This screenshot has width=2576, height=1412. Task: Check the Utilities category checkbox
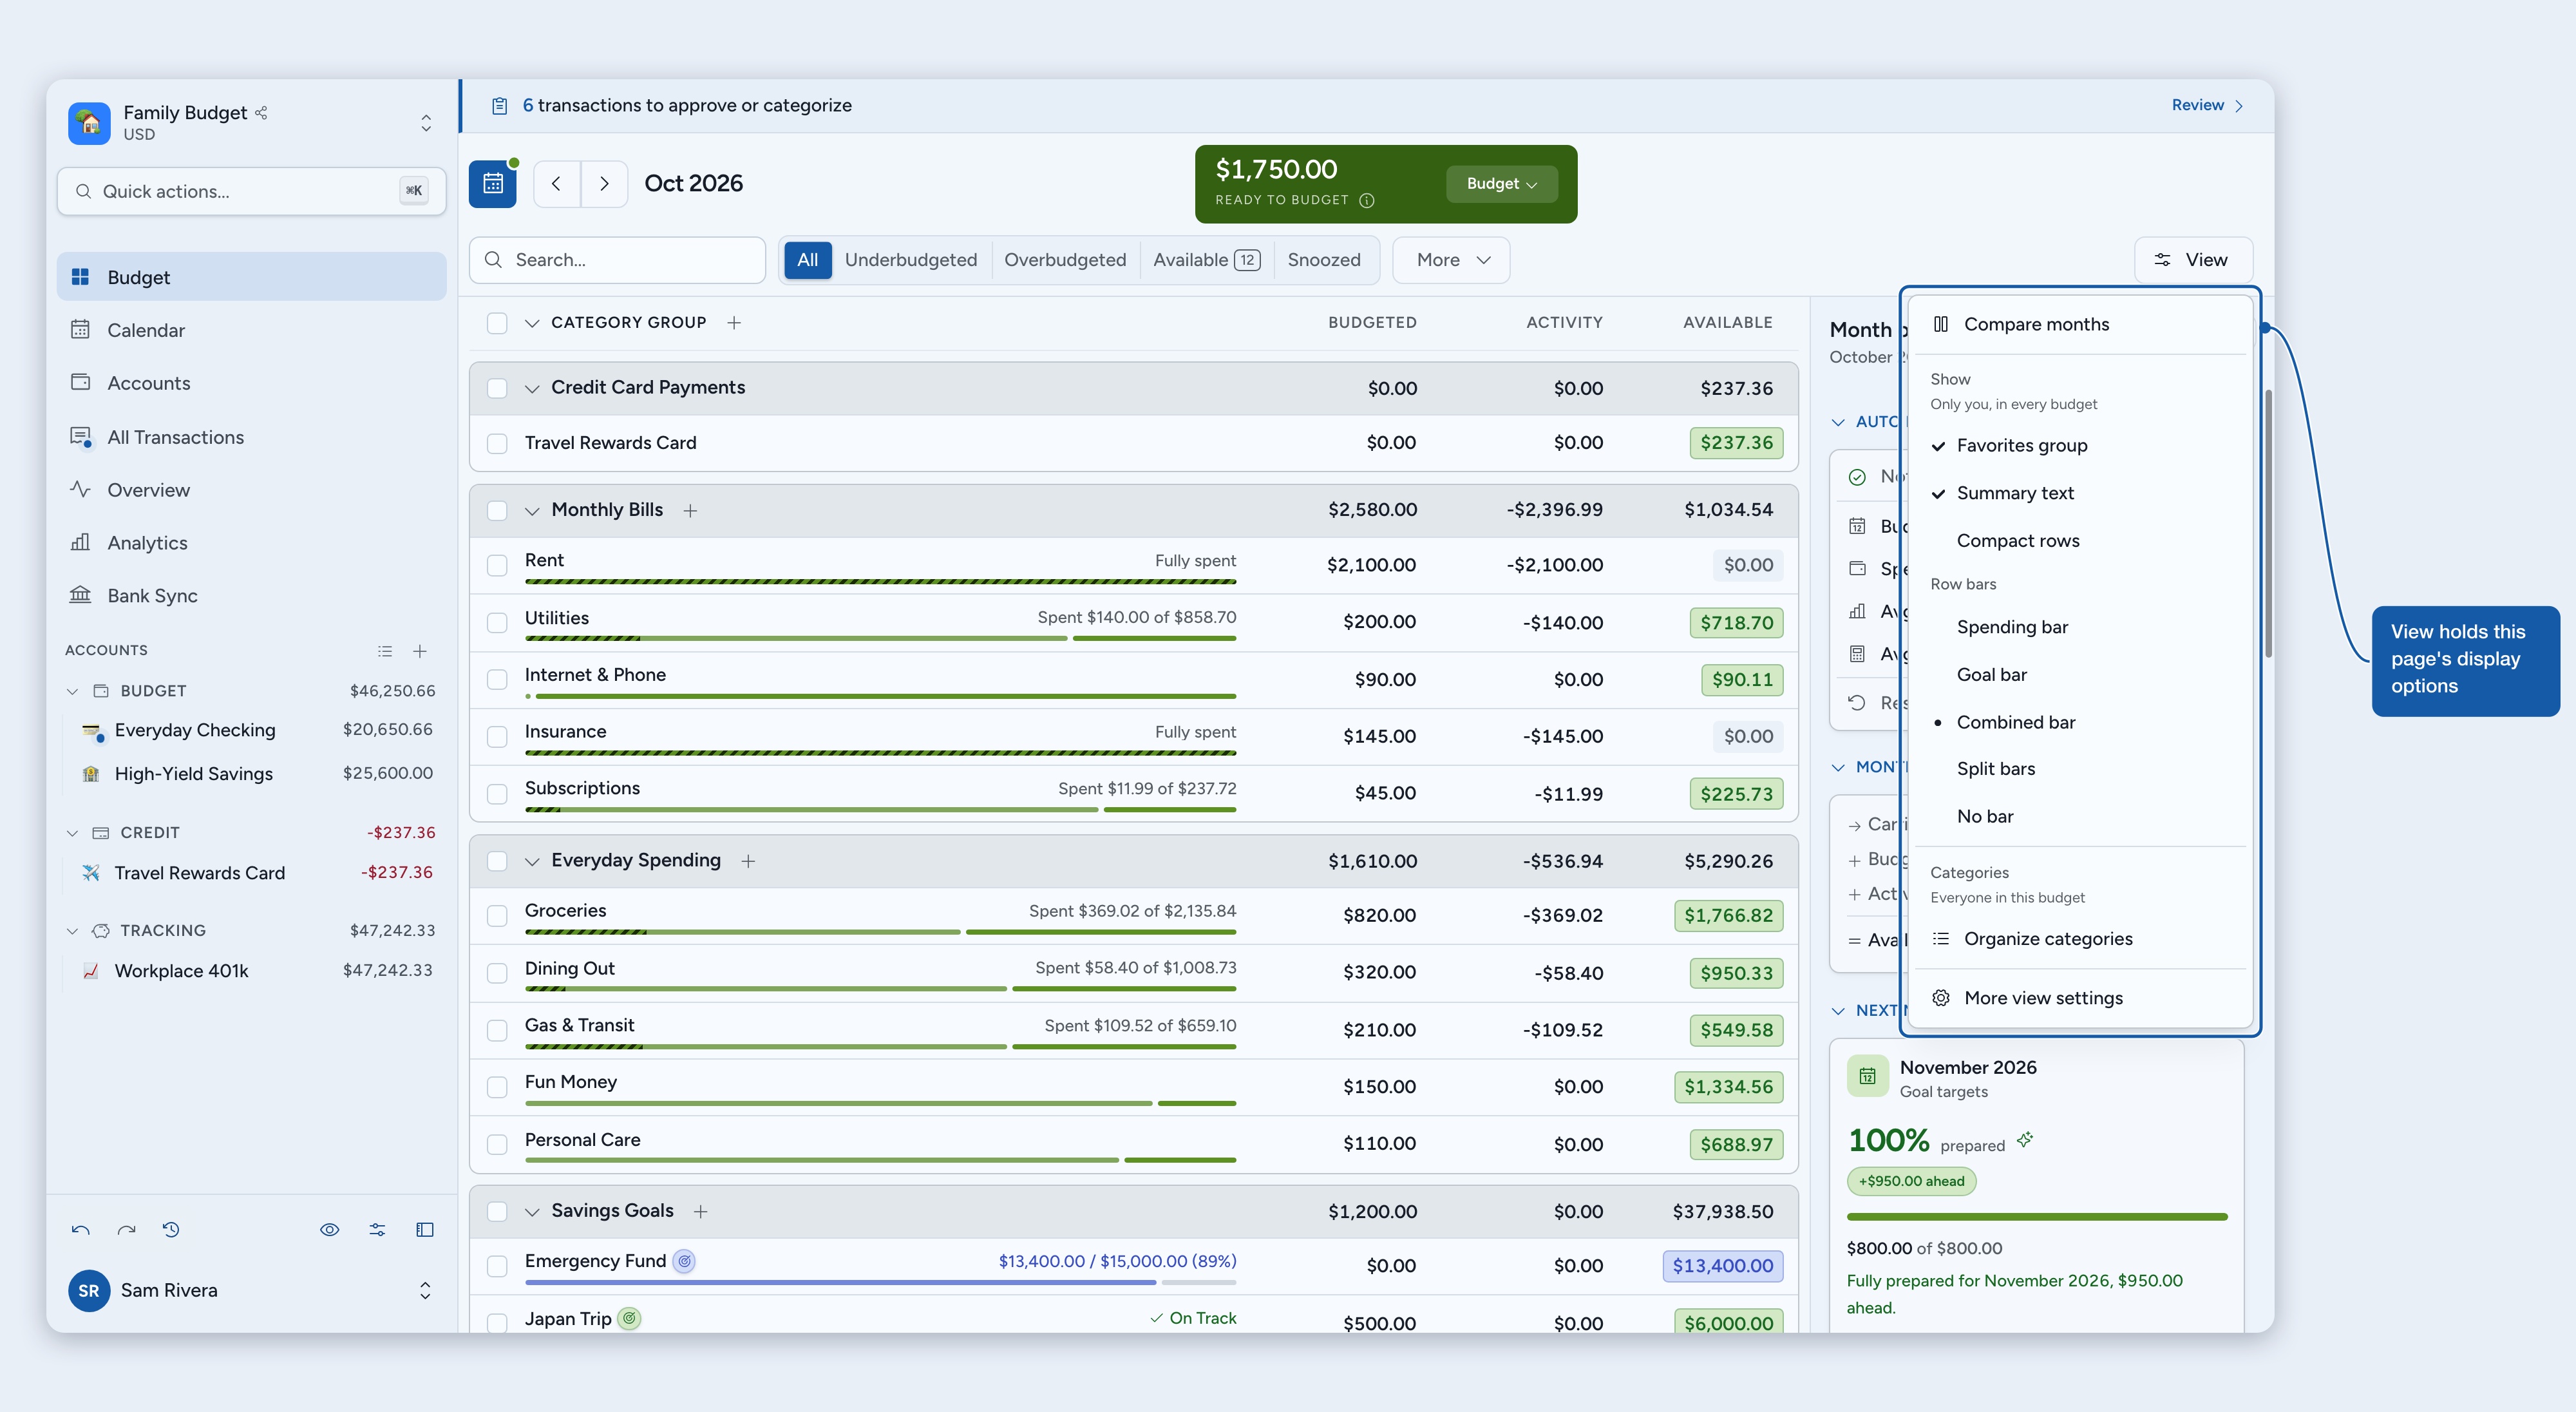tap(497, 623)
